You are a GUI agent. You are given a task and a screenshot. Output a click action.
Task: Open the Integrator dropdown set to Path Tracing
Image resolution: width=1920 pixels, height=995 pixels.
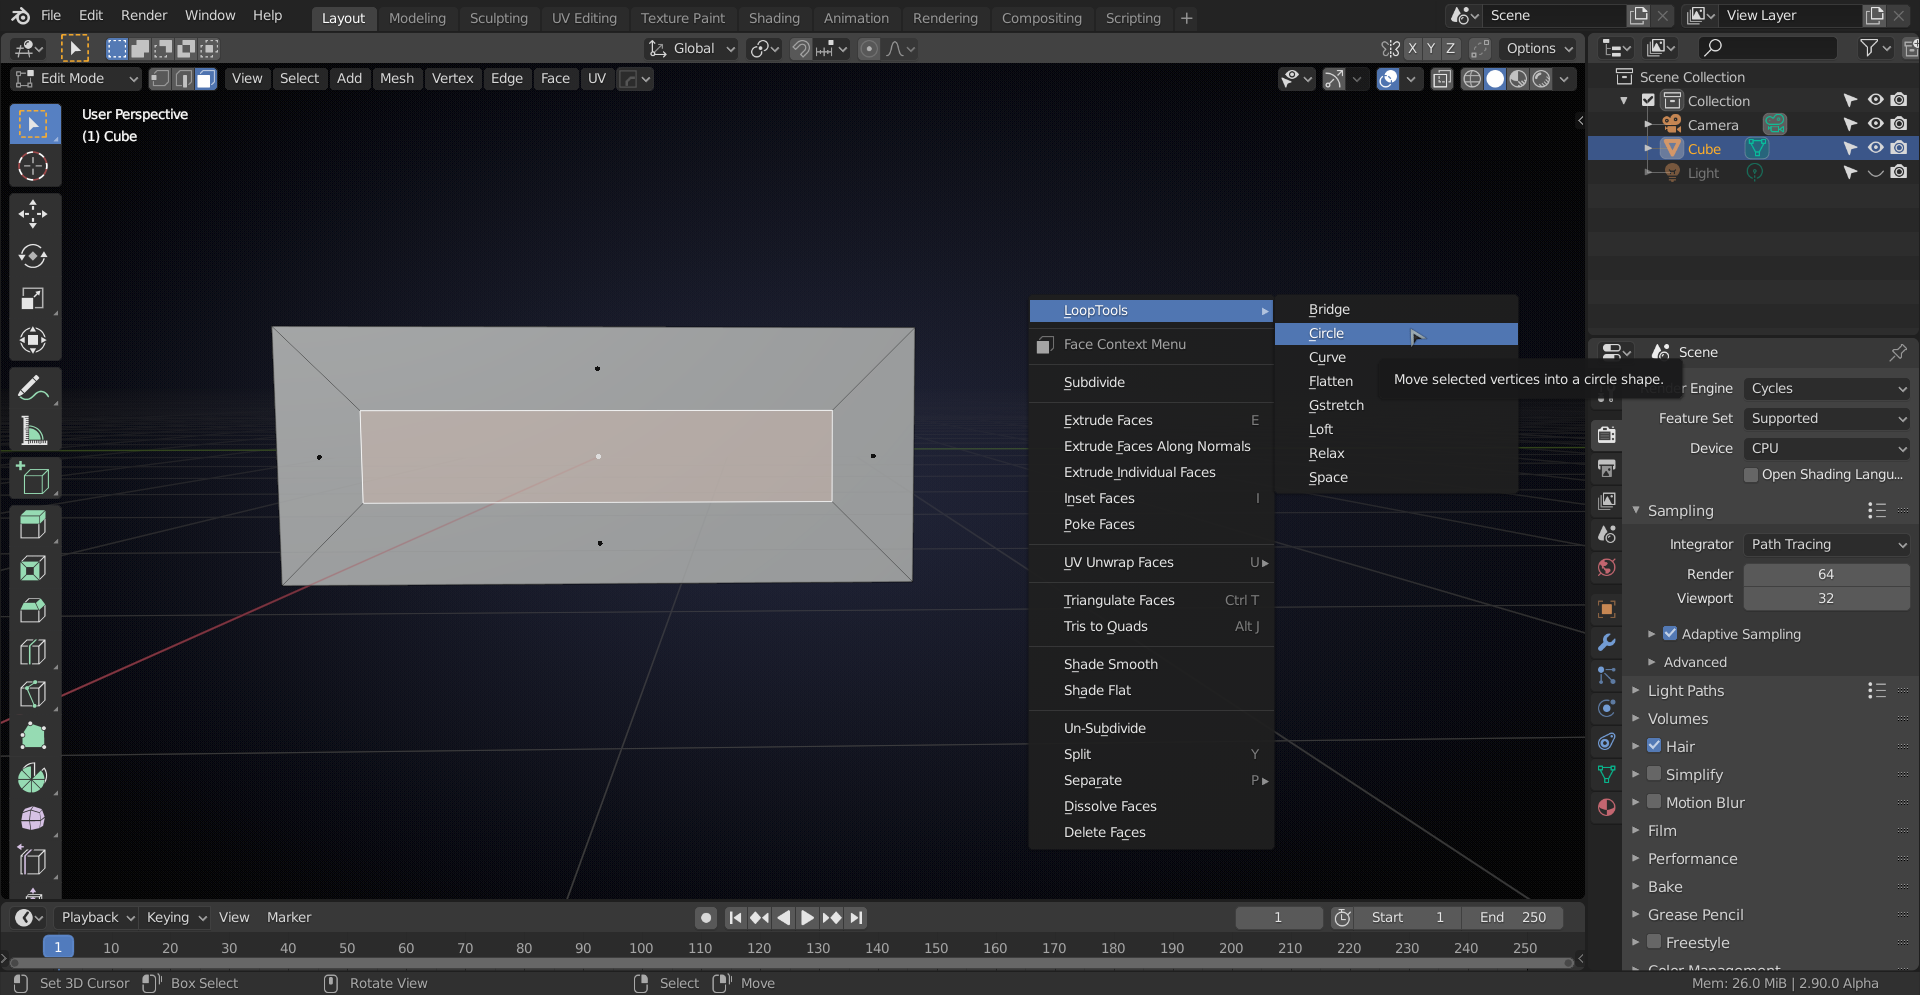coord(1826,544)
